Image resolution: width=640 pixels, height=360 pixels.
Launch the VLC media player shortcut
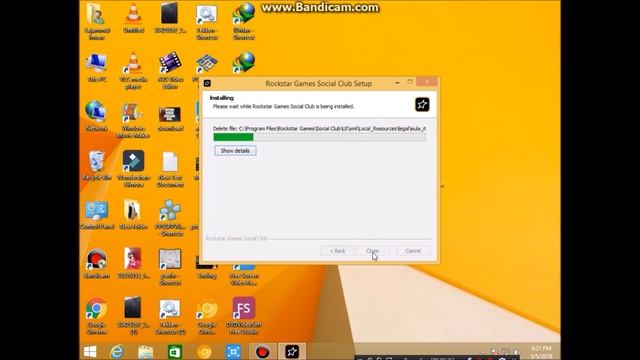133,71
